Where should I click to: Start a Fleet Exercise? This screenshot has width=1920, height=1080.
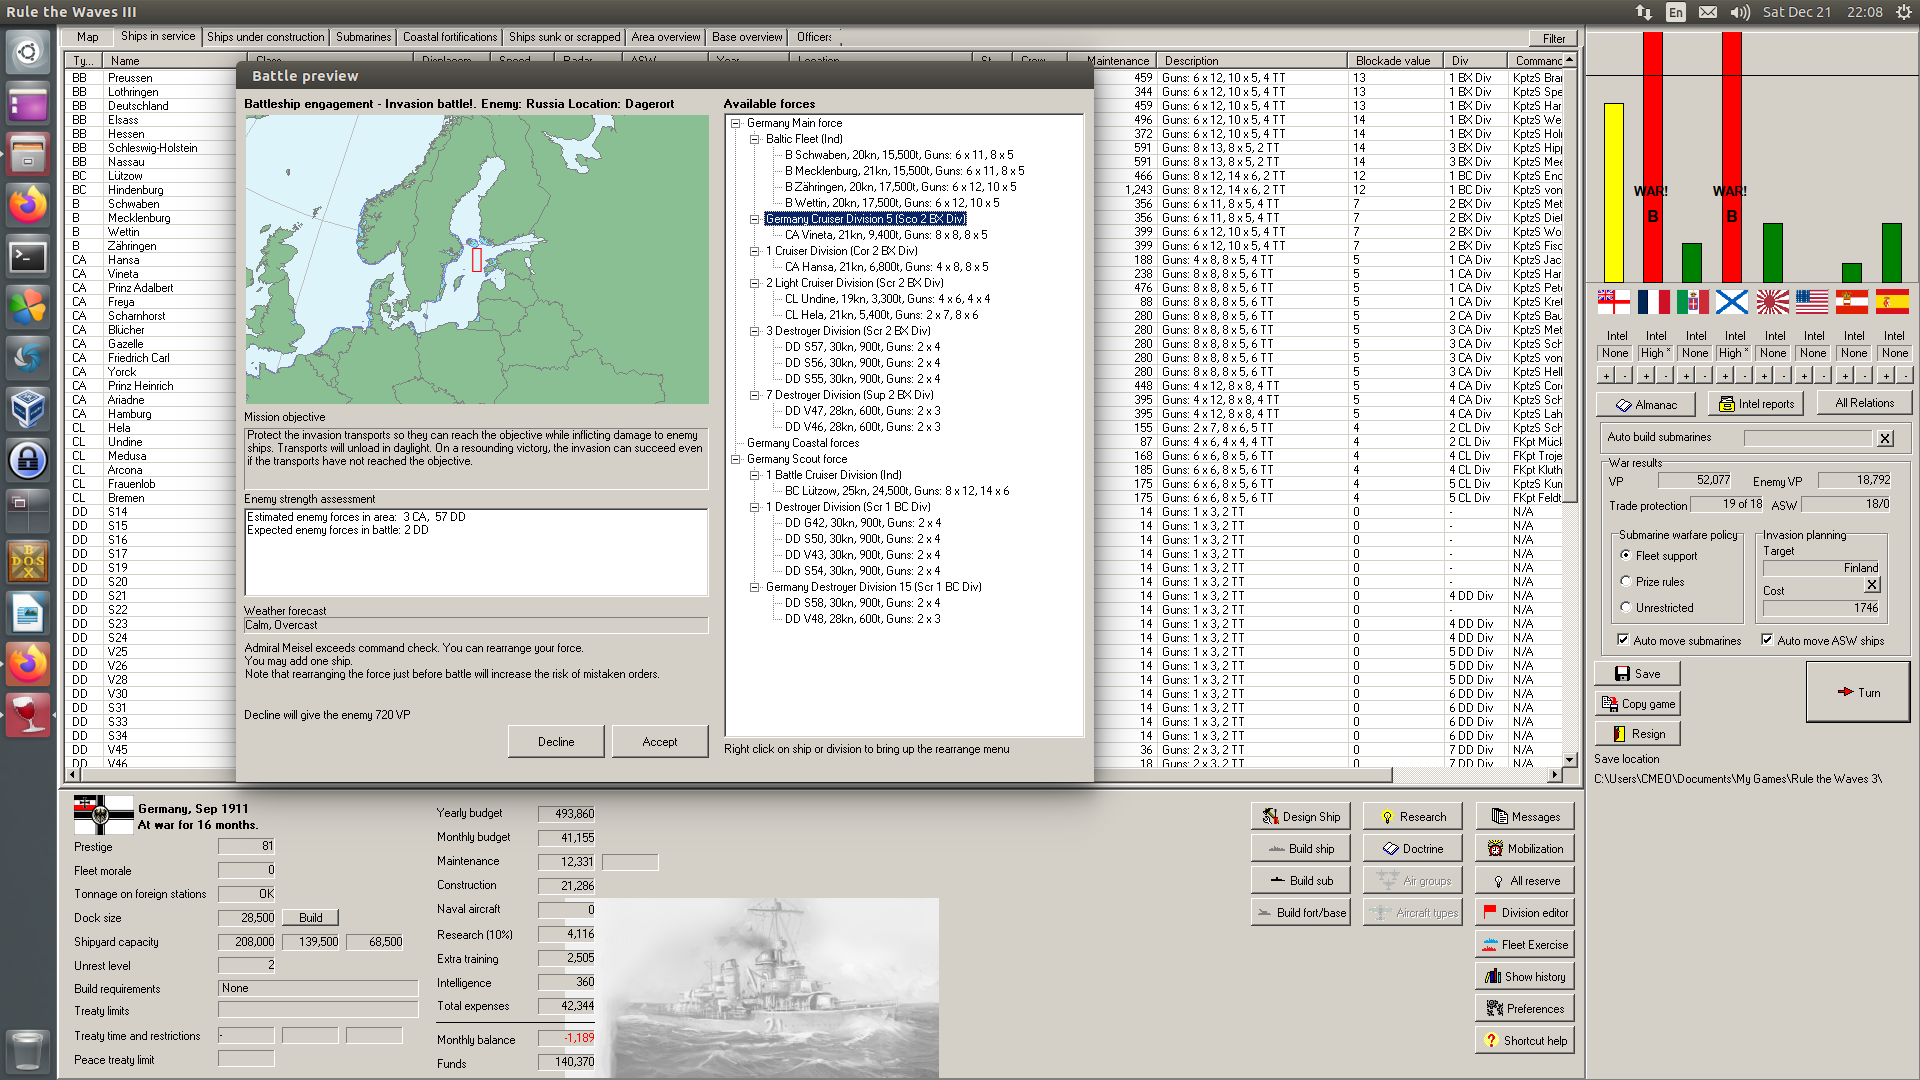tap(1525, 945)
